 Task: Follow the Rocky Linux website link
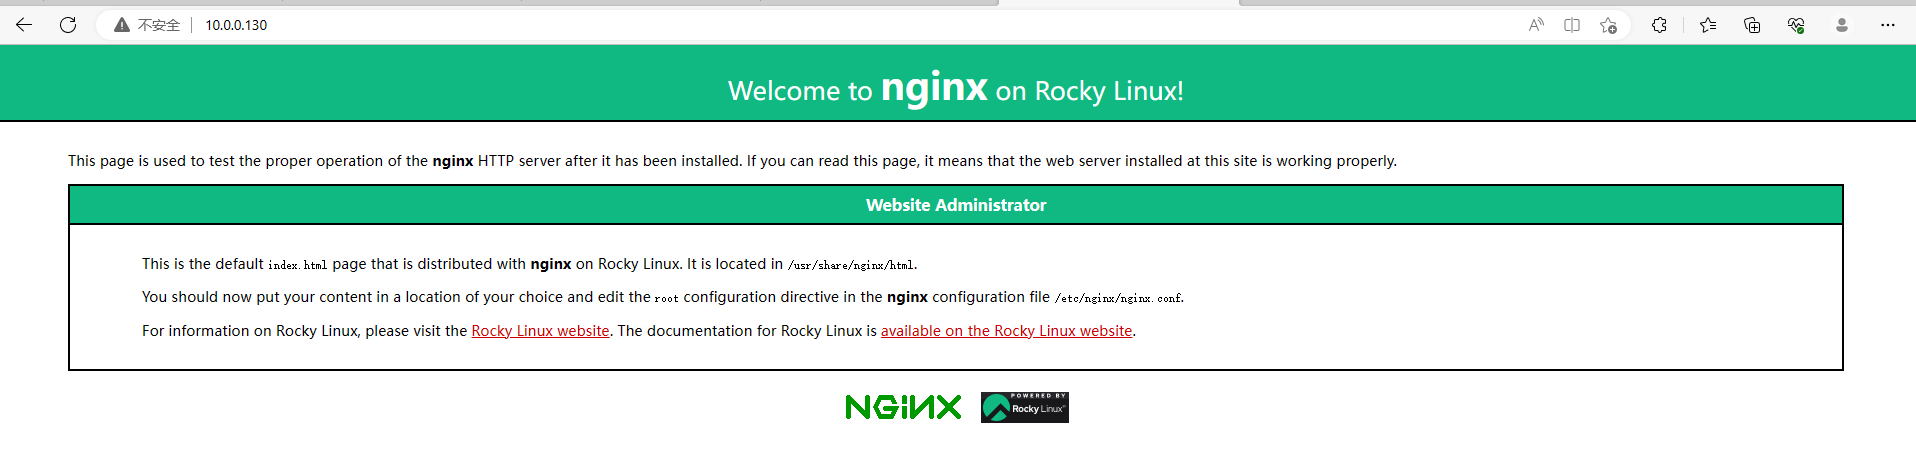(540, 331)
